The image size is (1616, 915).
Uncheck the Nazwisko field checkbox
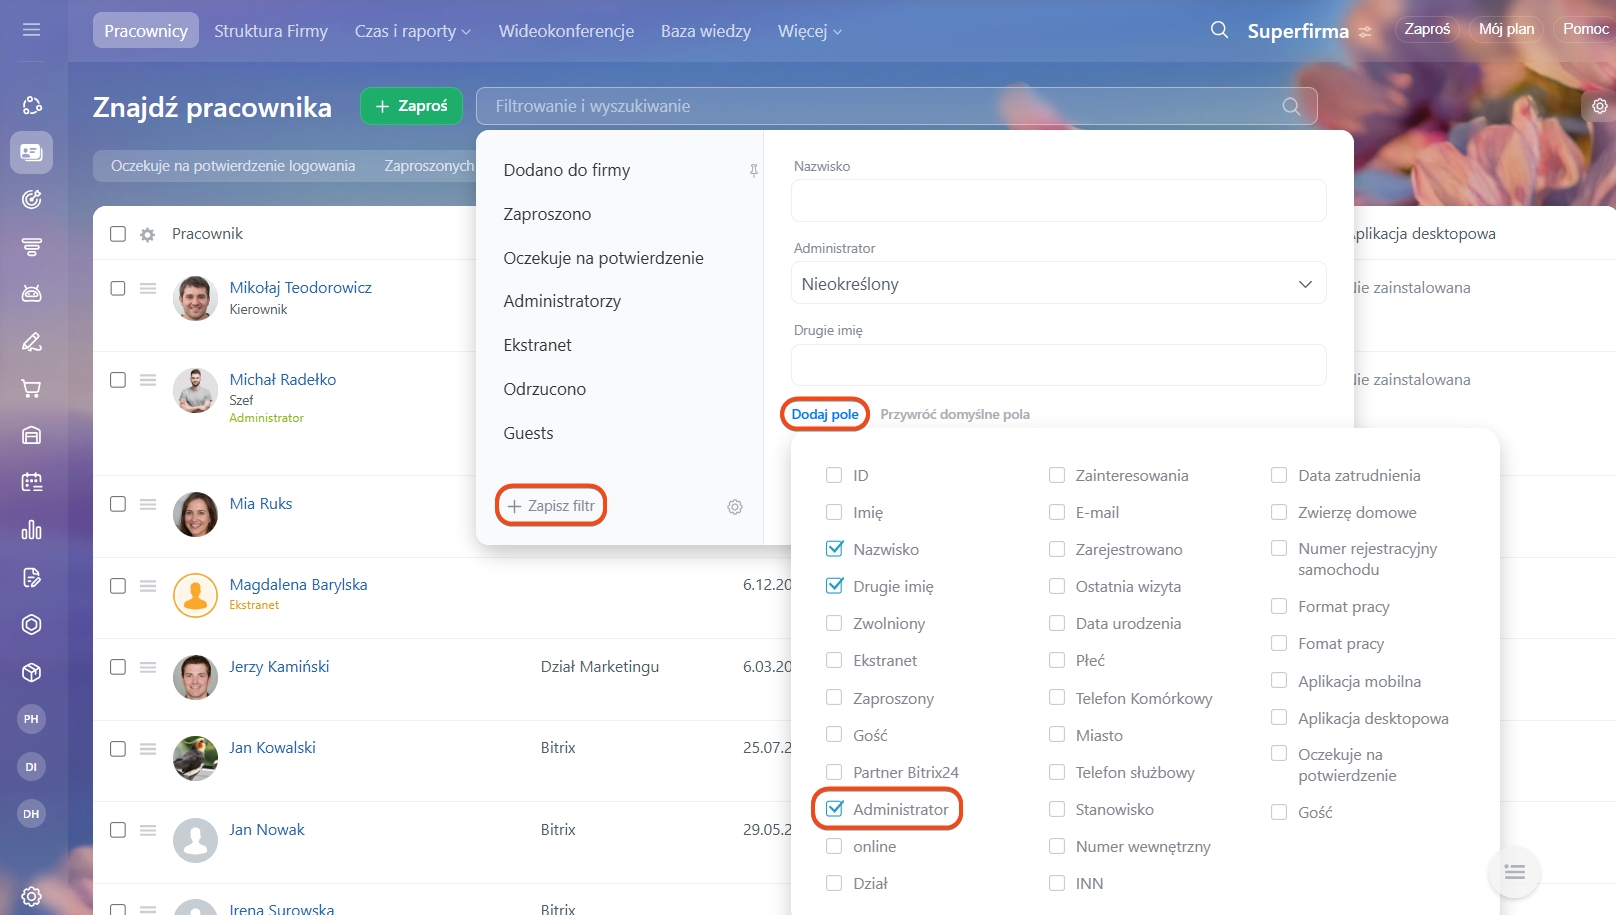pyautogui.click(x=834, y=549)
